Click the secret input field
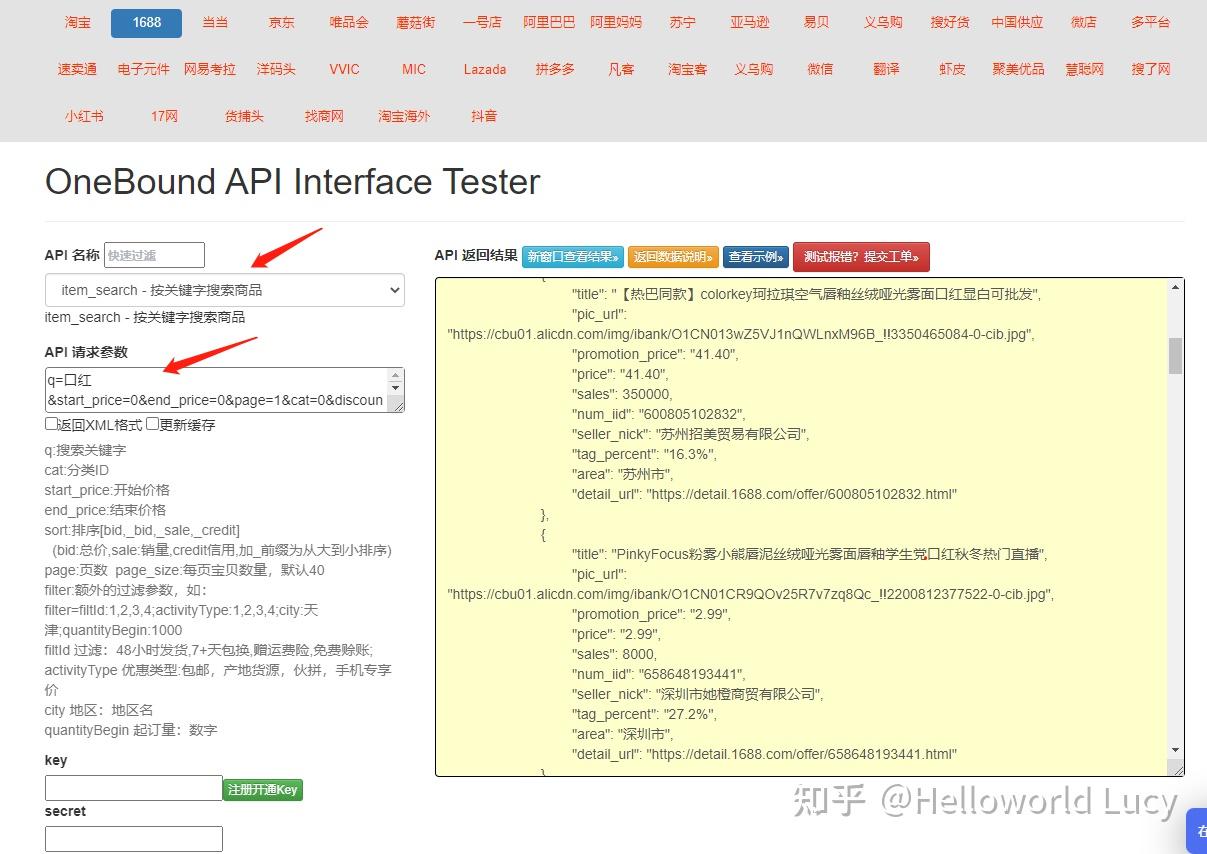 coord(133,839)
